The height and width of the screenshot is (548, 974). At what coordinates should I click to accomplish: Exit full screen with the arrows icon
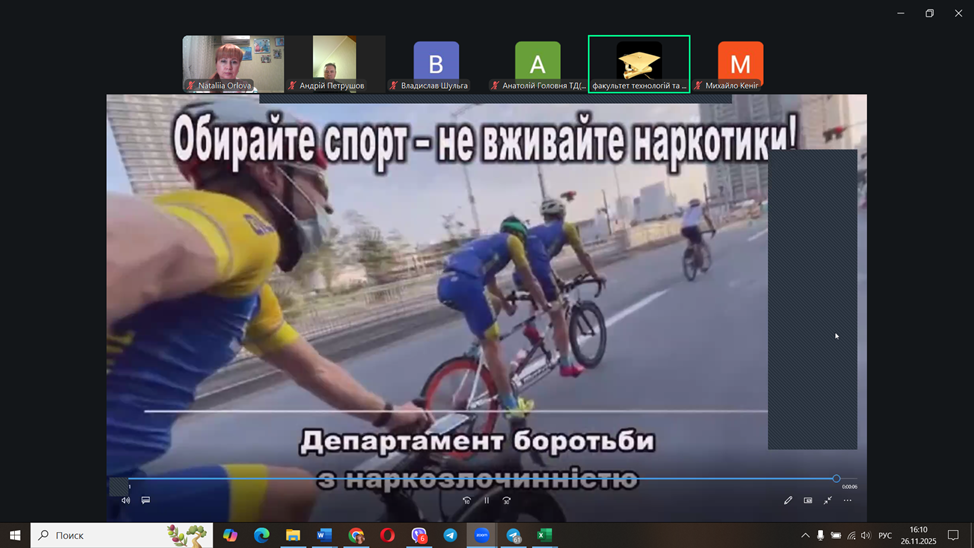coord(828,500)
